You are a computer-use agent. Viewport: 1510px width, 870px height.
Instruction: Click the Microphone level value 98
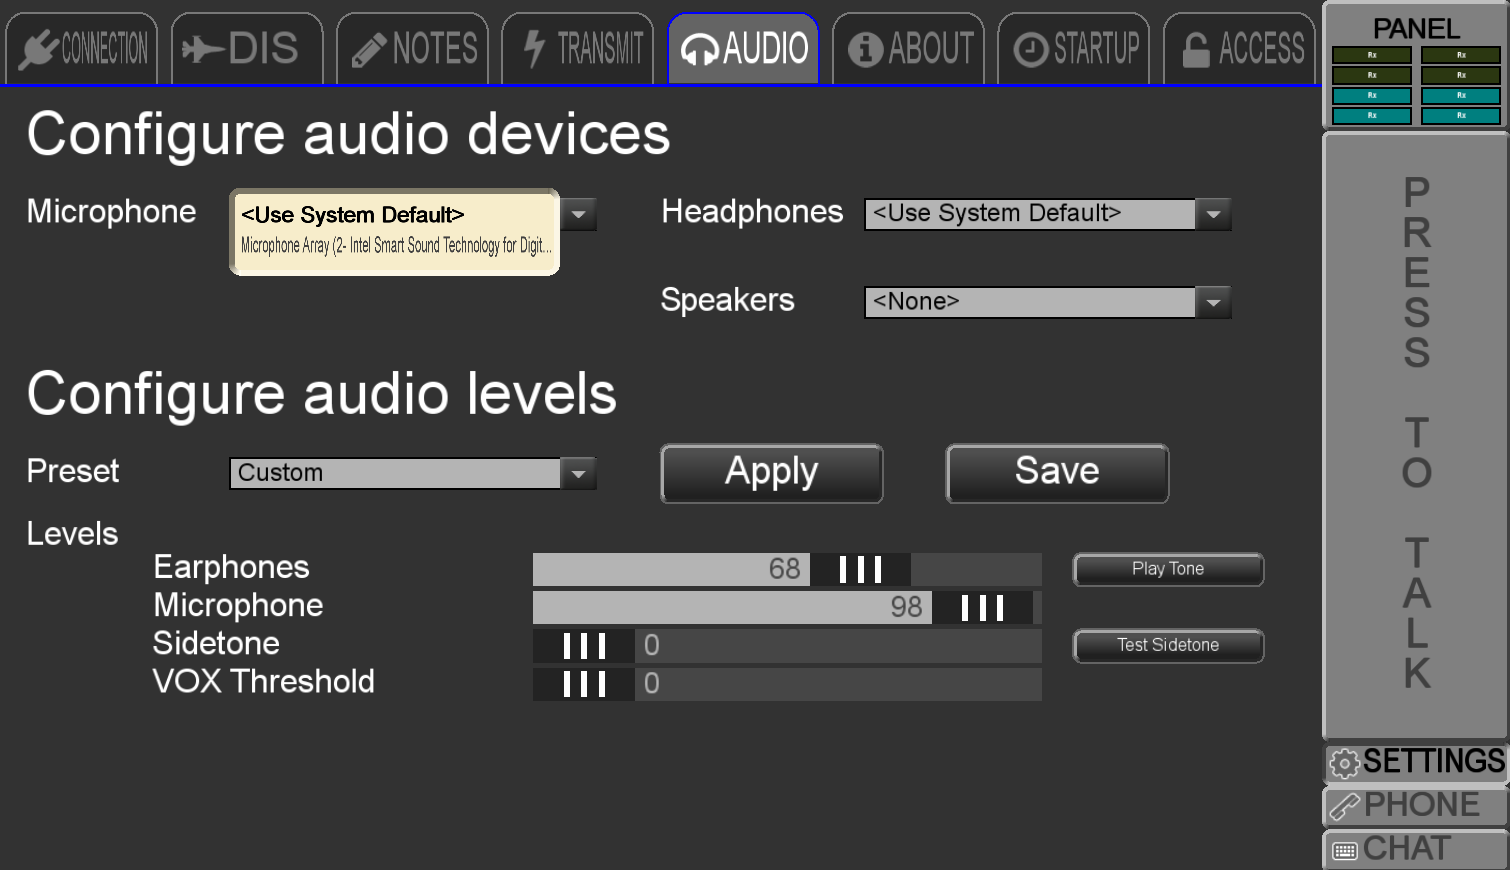906,607
